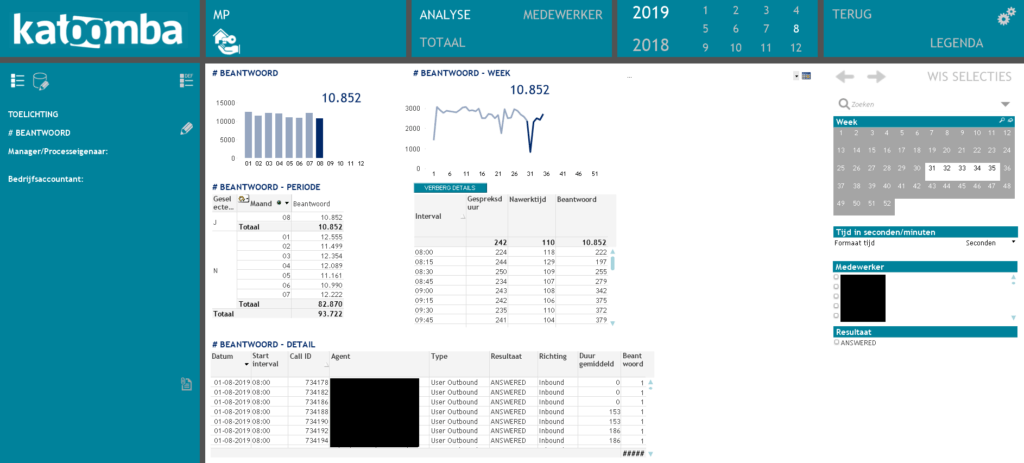Click the chart type icon at top right of week chart

click(807, 76)
